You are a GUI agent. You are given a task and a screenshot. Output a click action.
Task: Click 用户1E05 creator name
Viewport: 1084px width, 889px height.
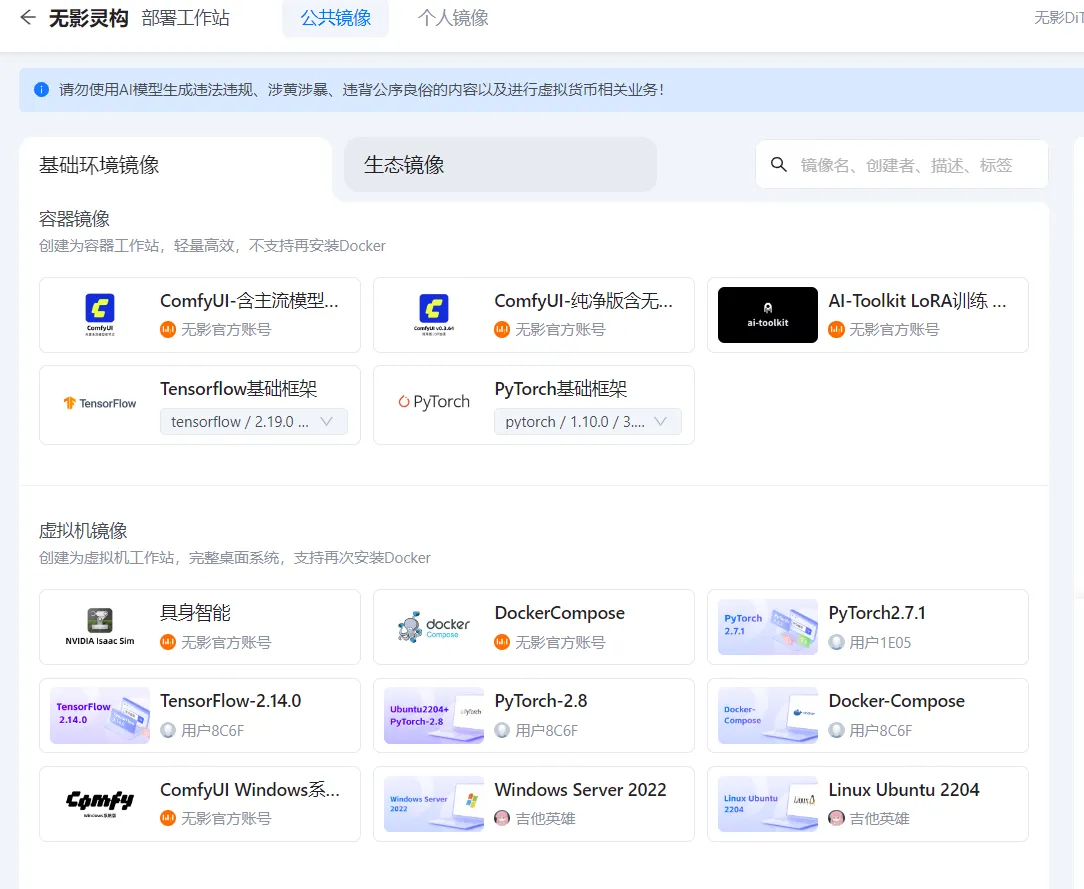click(880, 642)
